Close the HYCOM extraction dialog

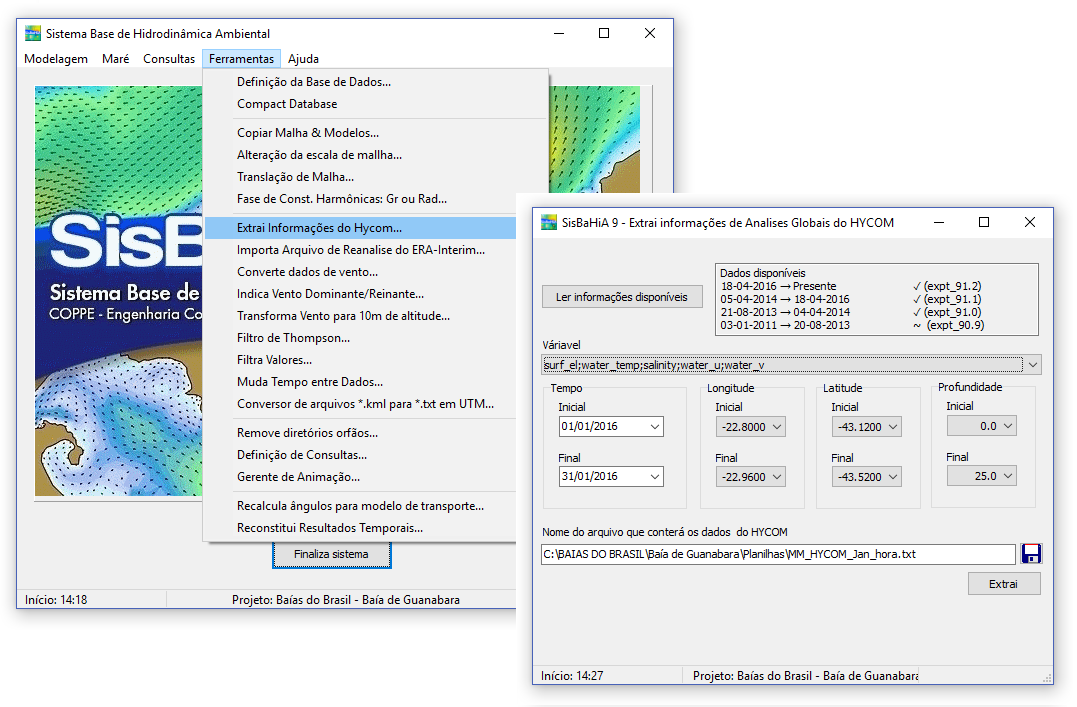coord(1030,222)
